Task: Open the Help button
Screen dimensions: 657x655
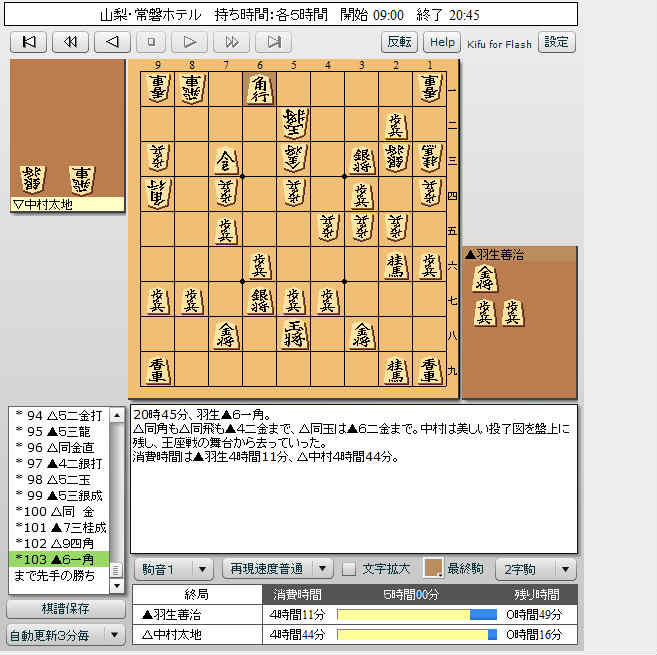Action: (441, 42)
